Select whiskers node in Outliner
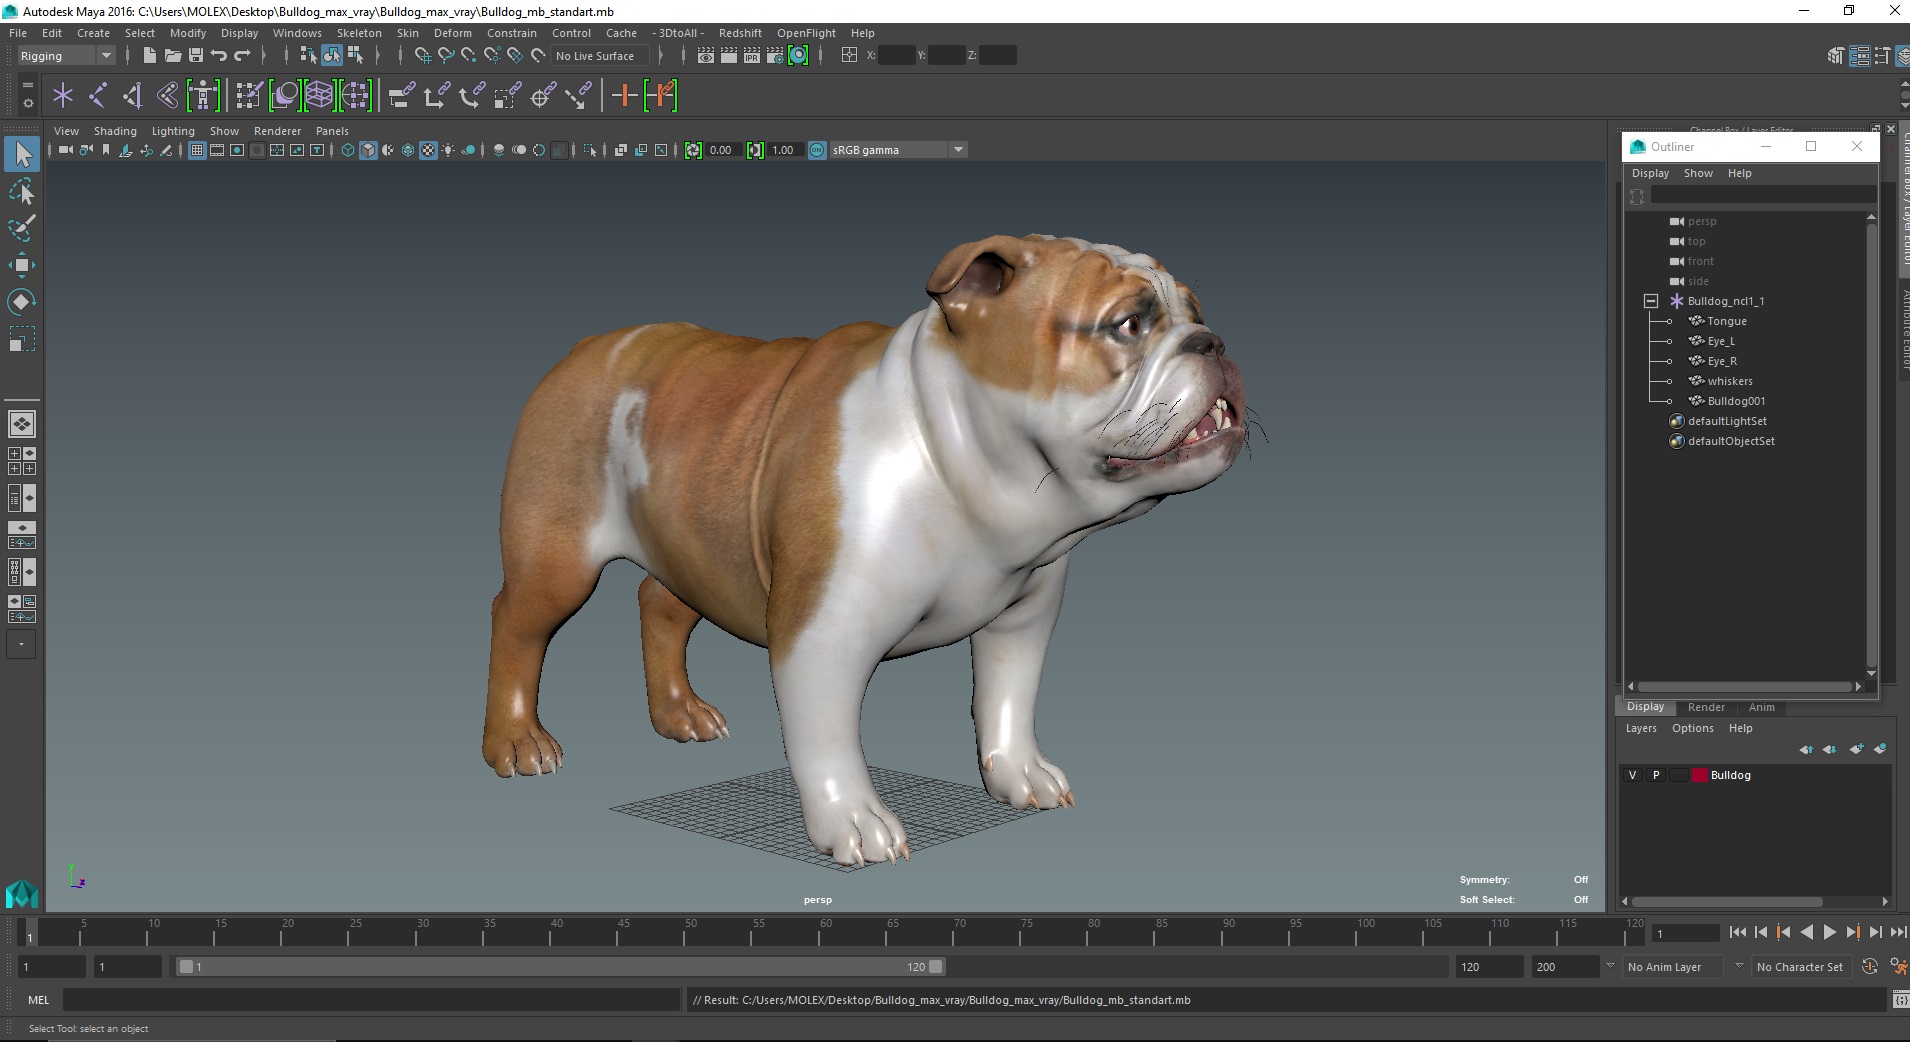The width and height of the screenshot is (1910, 1042). pos(1730,381)
